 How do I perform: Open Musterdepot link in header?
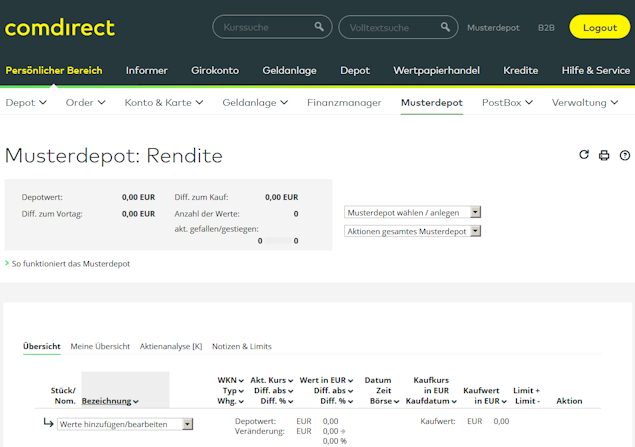click(493, 28)
